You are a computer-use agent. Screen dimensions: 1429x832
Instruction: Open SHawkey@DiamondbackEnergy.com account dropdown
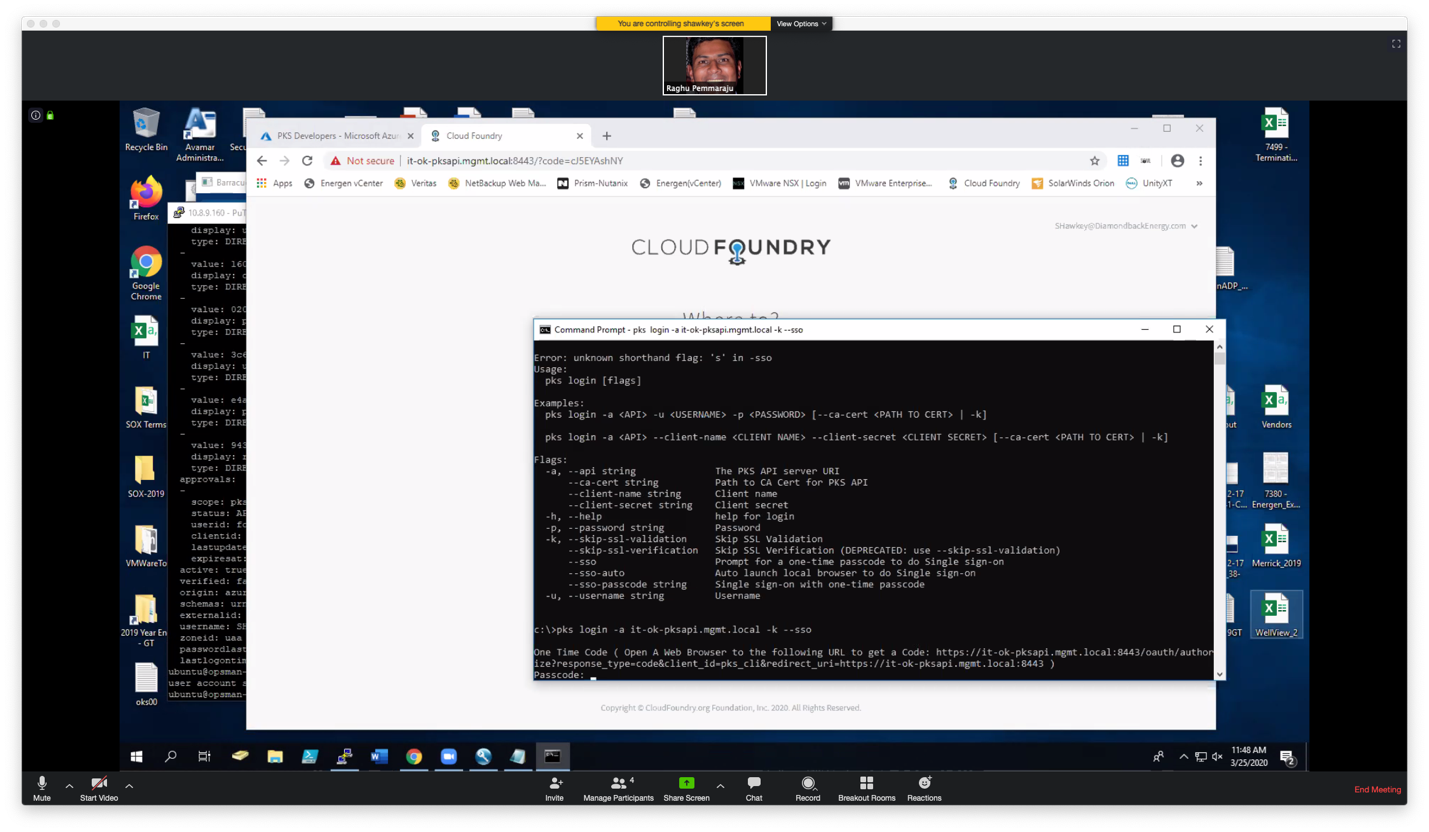click(1126, 226)
